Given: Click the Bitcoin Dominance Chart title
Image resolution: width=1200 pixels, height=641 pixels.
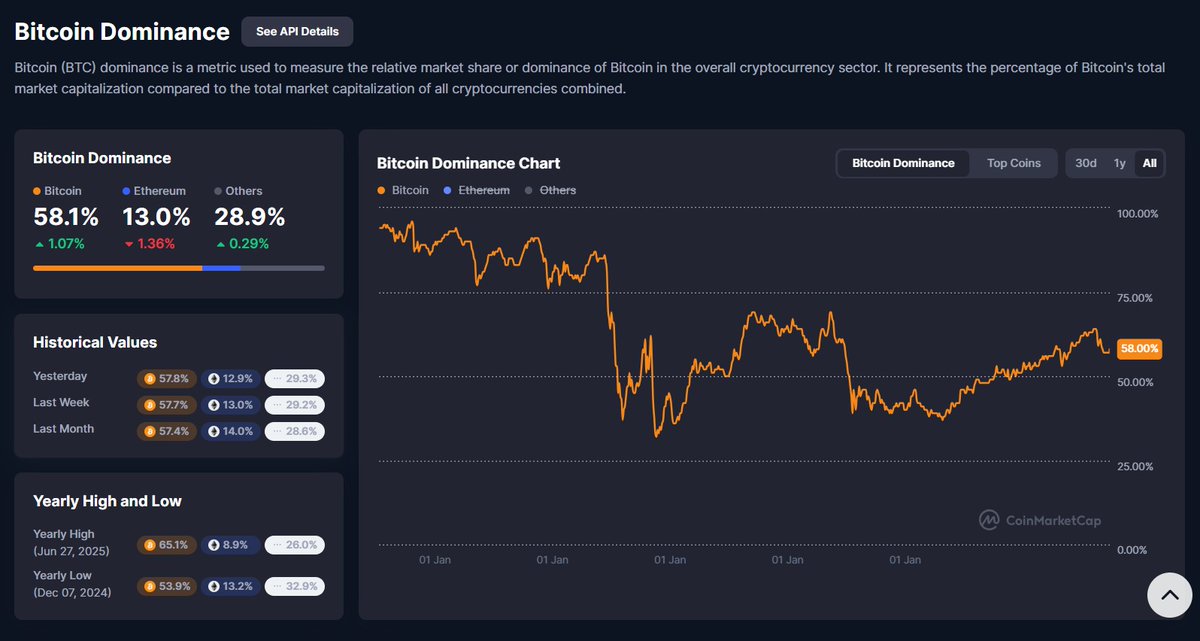Looking at the screenshot, I should [468, 163].
